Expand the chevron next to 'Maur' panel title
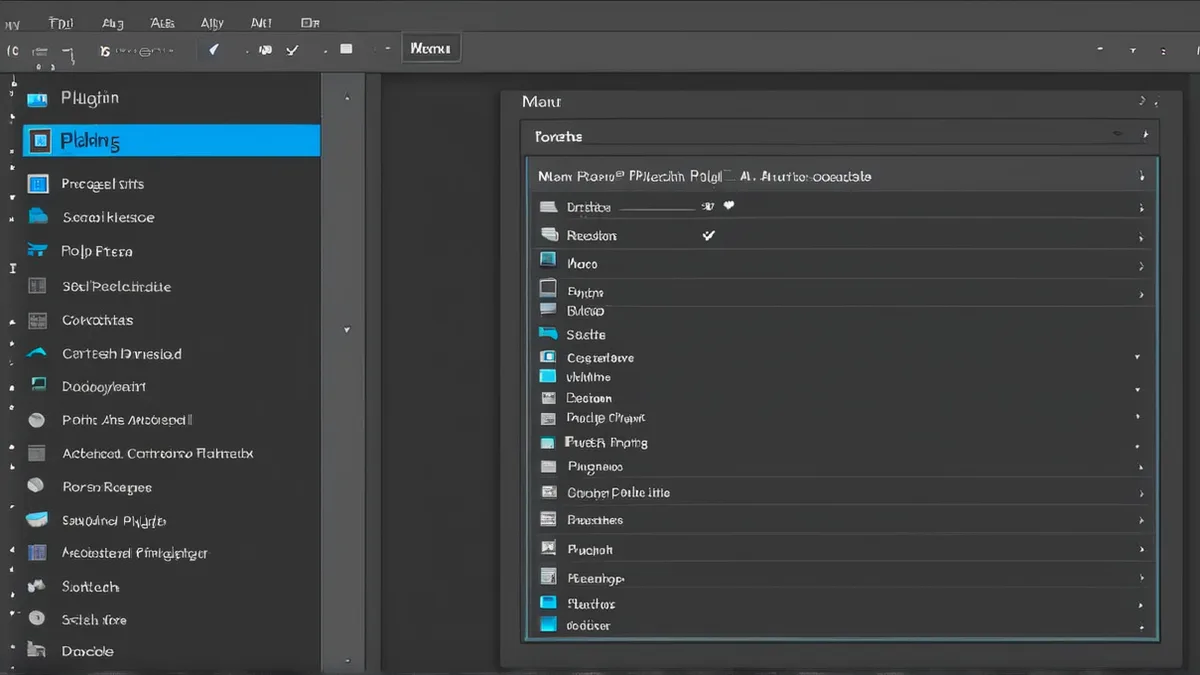Viewport: 1200px width, 675px height. coord(1141,101)
